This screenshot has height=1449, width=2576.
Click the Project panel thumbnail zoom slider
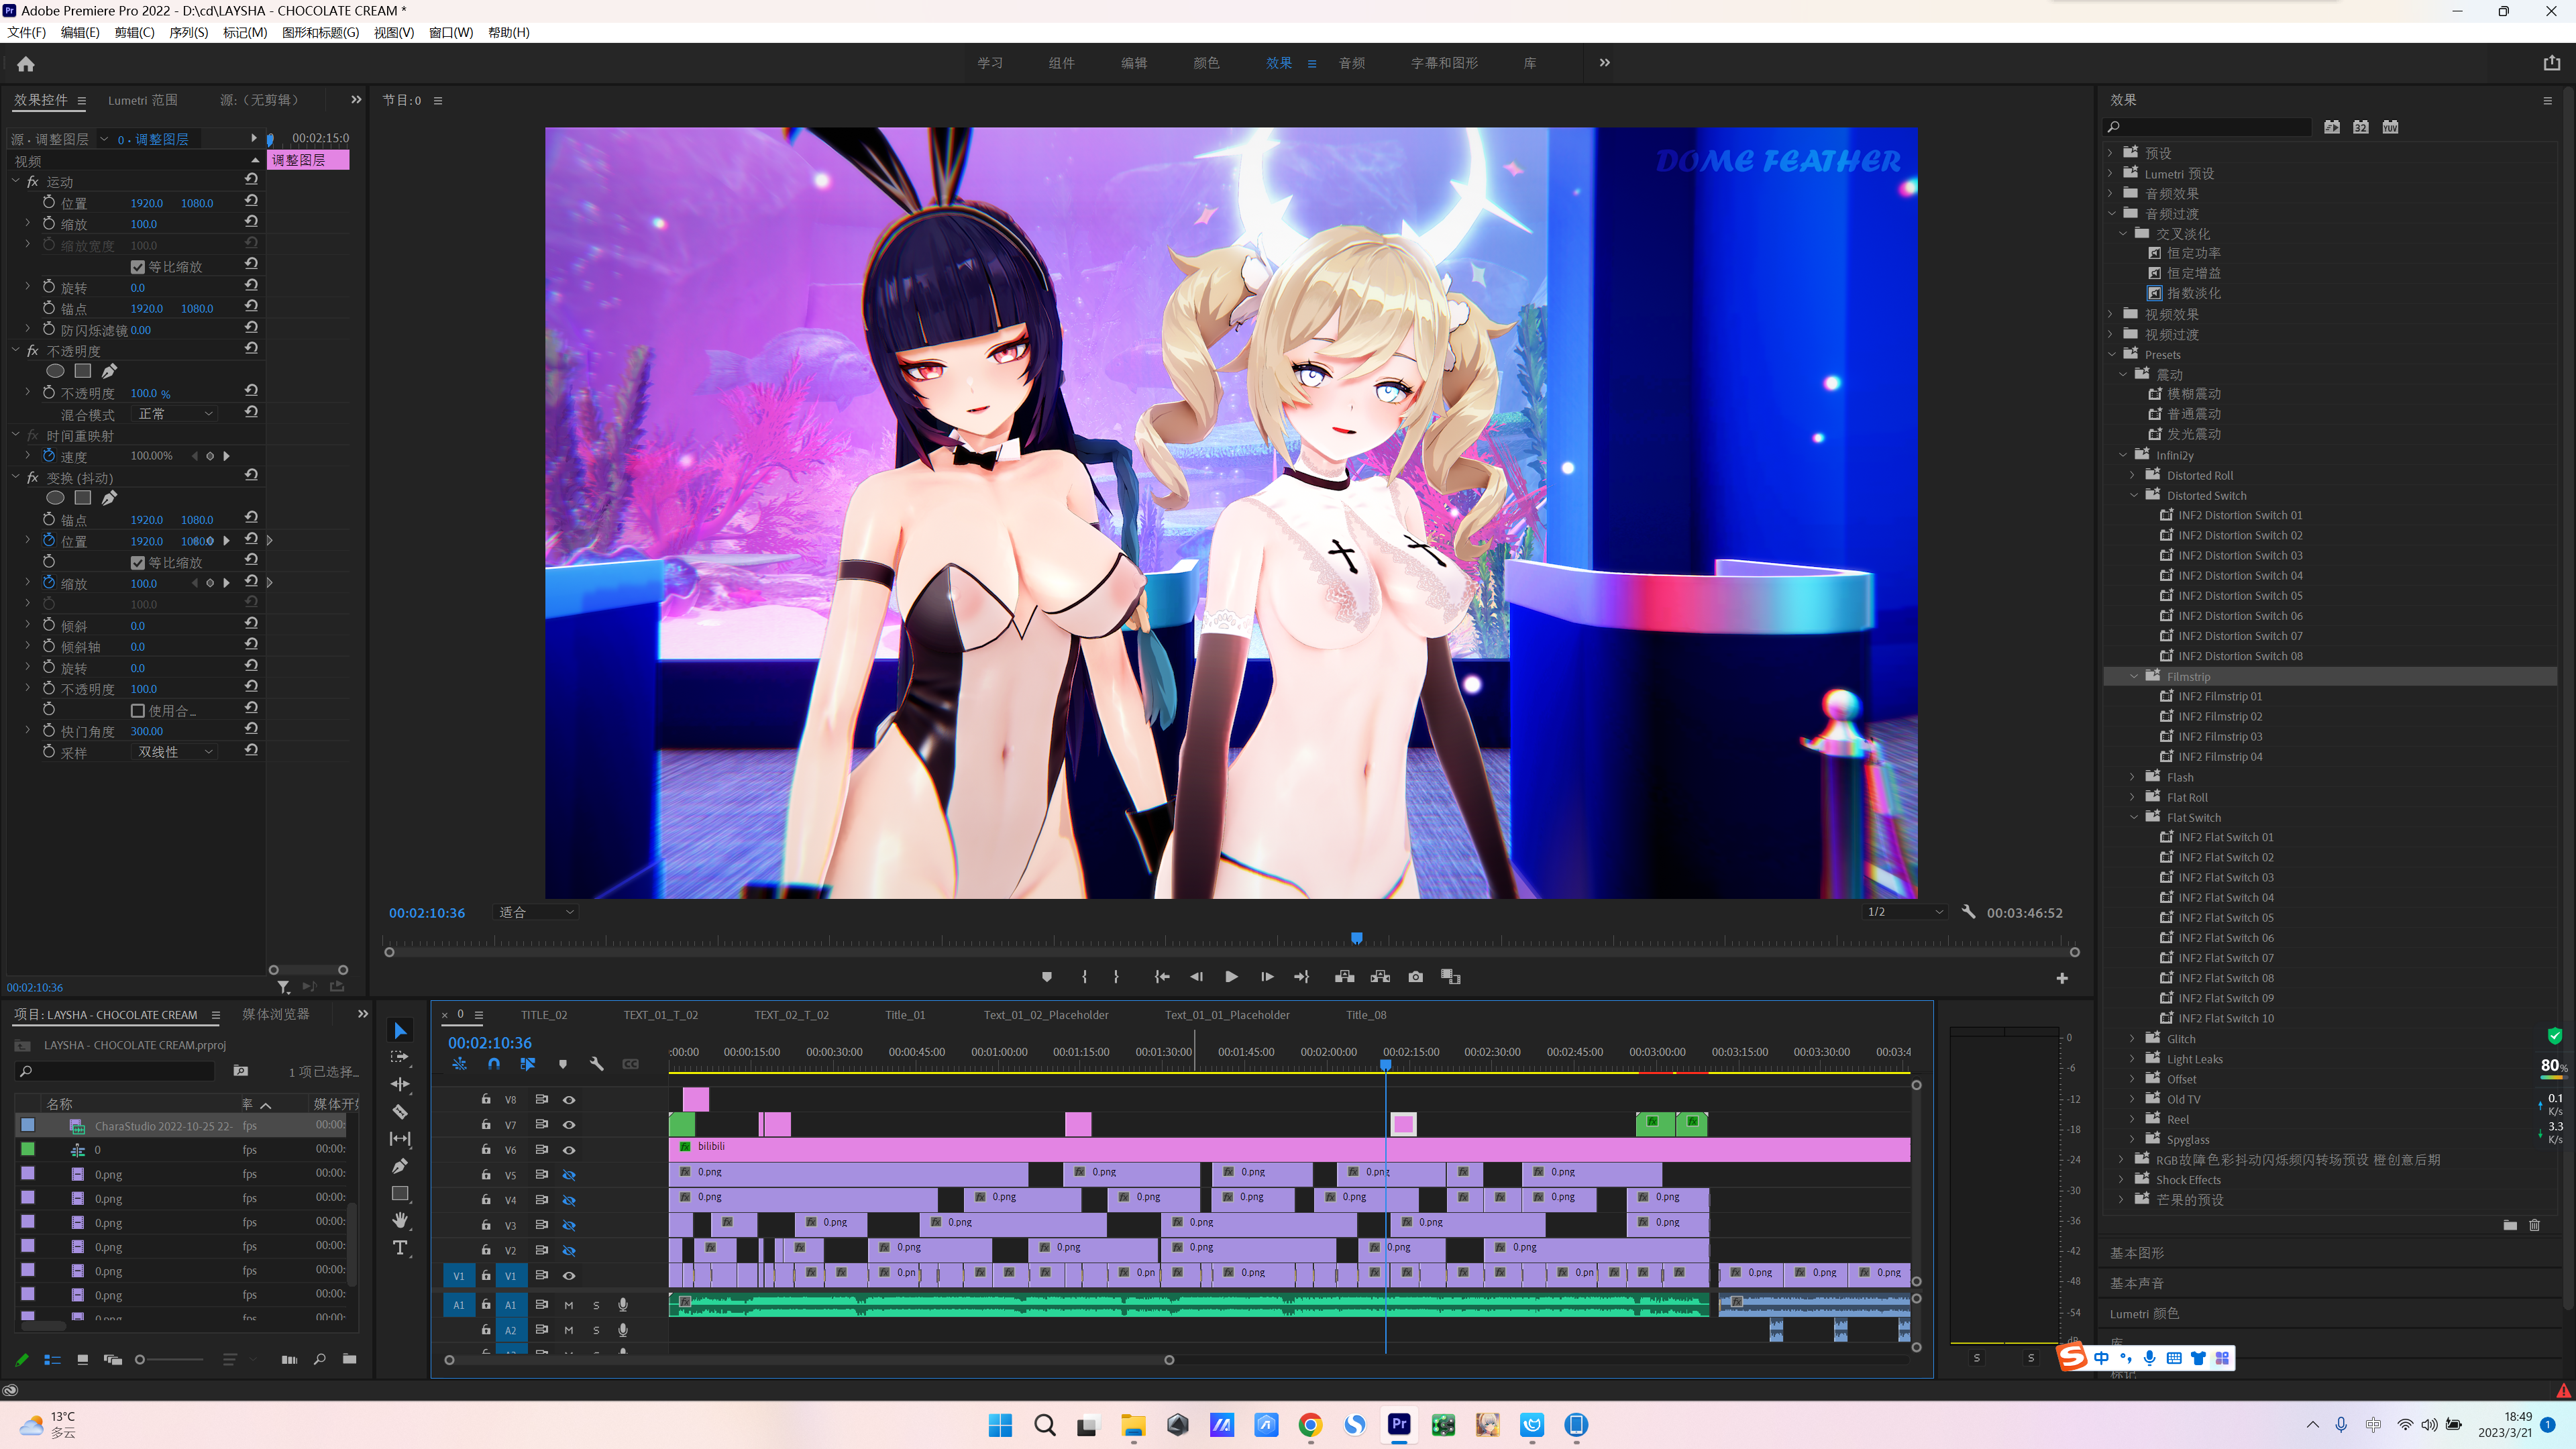coord(169,1360)
